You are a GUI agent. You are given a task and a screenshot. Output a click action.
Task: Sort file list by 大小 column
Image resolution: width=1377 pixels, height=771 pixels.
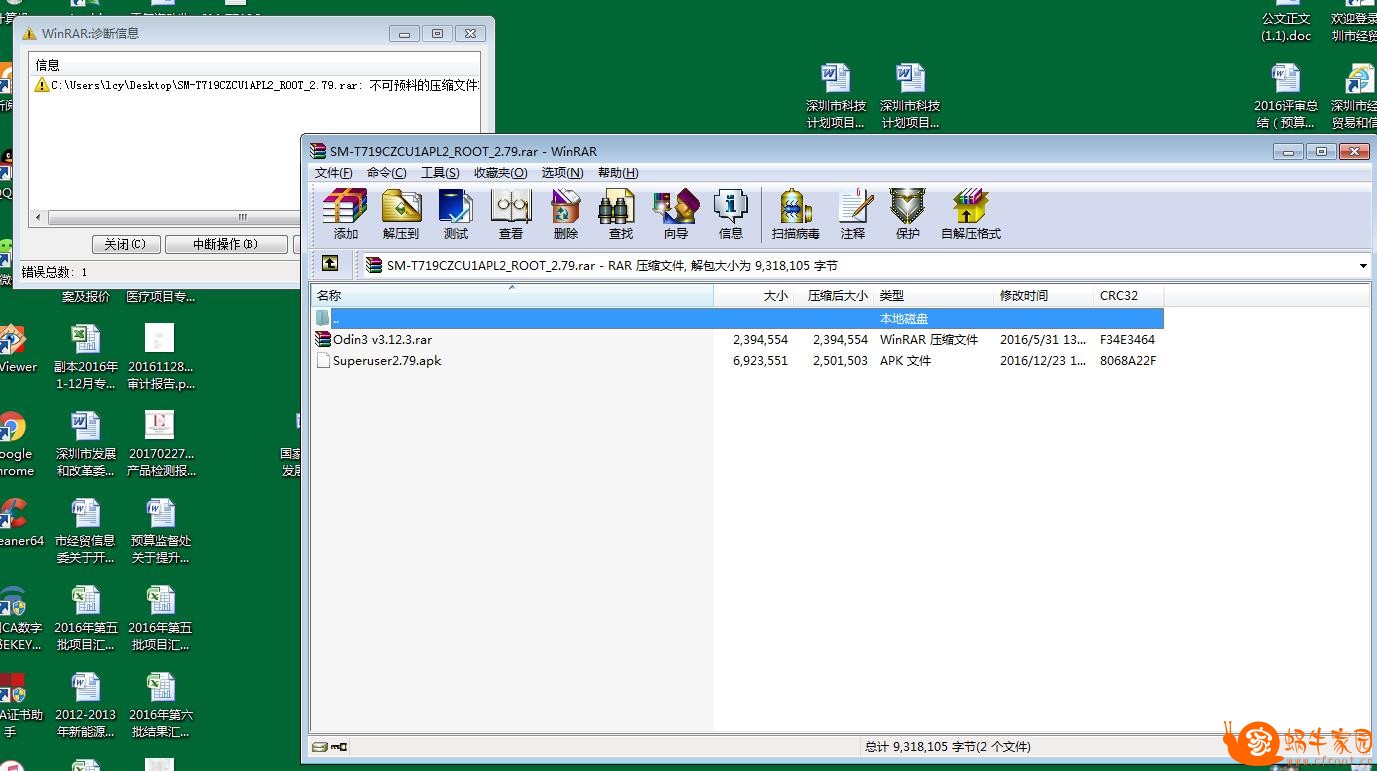(x=753, y=296)
